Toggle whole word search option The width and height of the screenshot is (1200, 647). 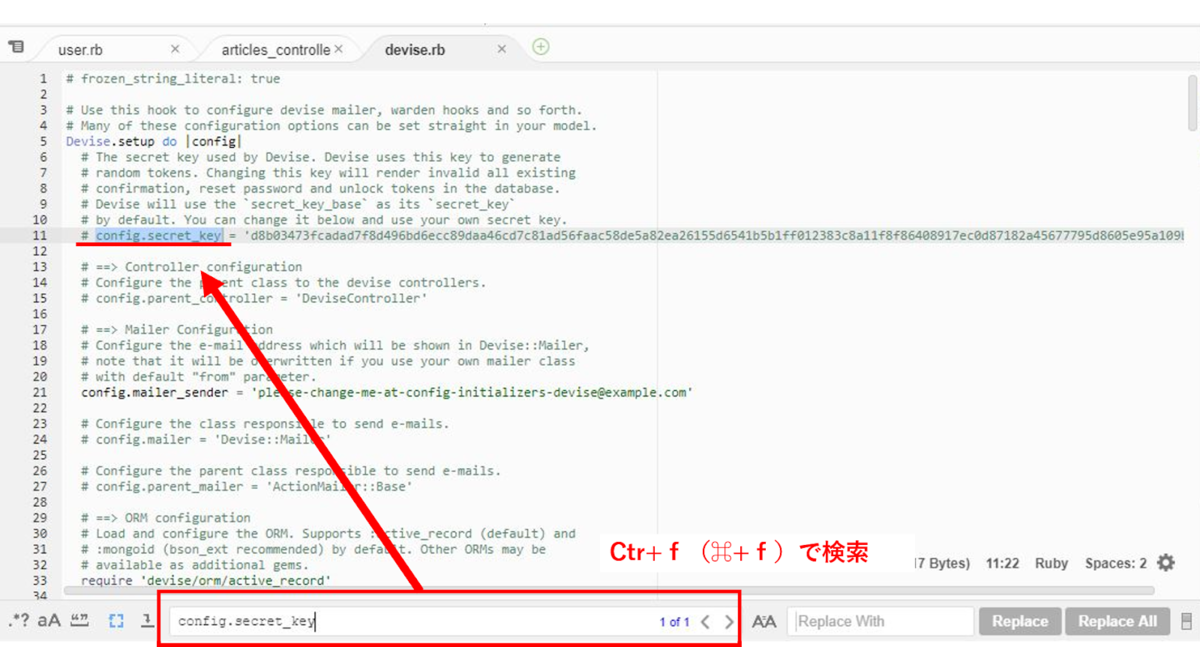click(x=80, y=620)
